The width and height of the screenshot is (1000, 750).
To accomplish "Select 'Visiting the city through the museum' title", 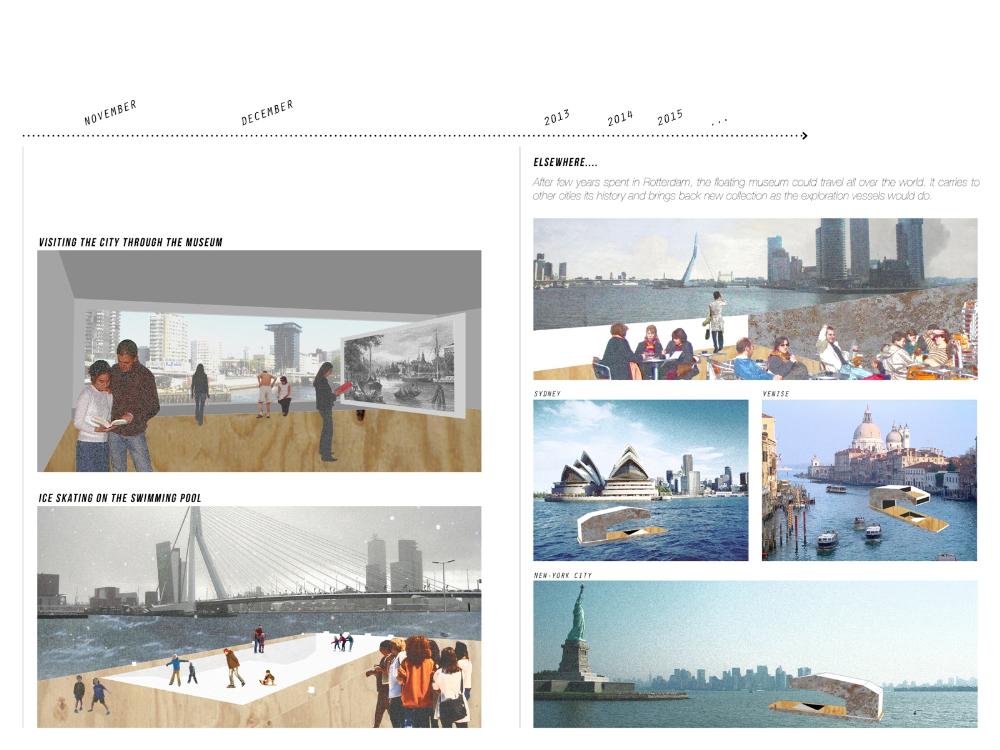I will tap(130, 242).
